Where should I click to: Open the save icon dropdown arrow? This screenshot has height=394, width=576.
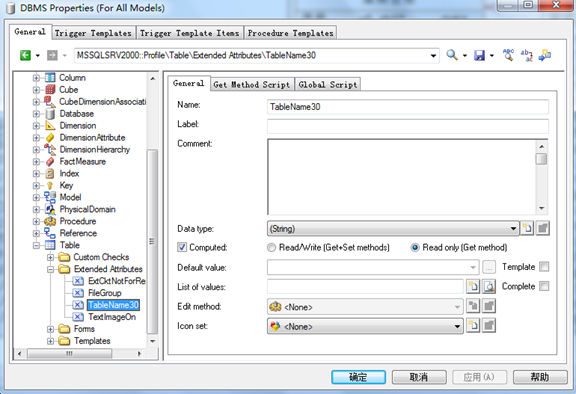click(x=492, y=56)
